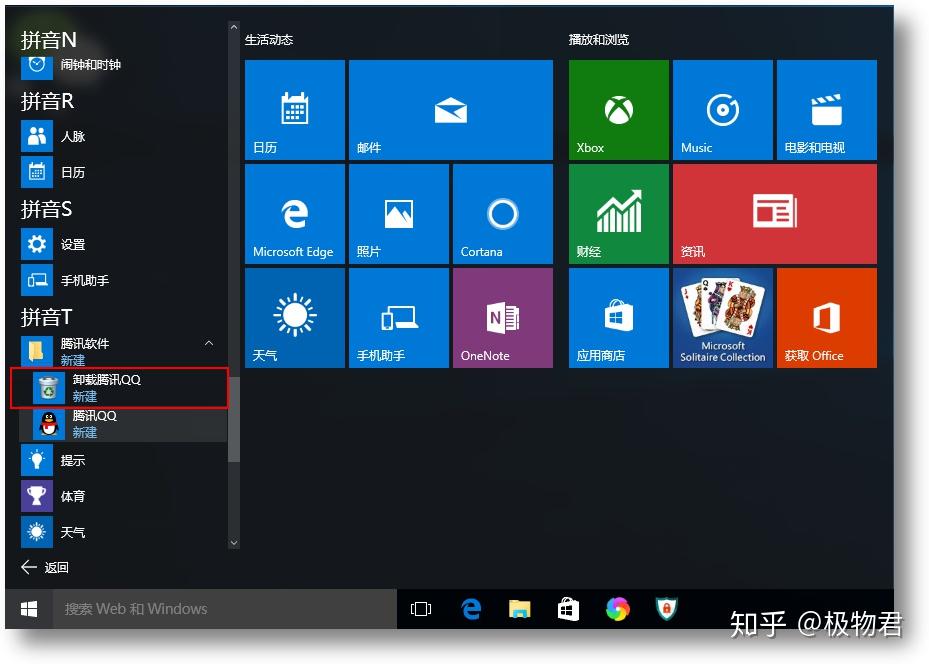929x664 pixels.
Task: Click the Windows Start button
Action: click(x=29, y=608)
